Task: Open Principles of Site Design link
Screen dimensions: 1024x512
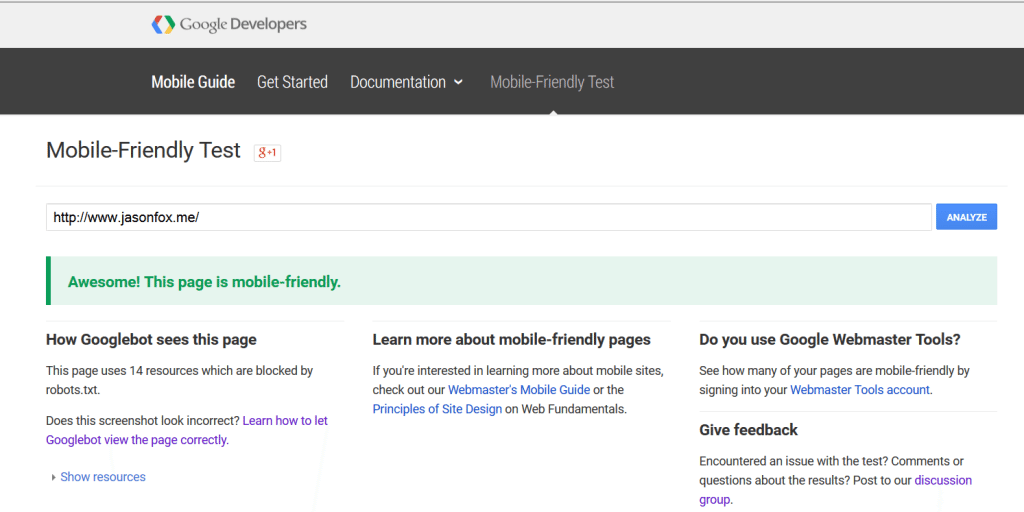Action: point(438,409)
